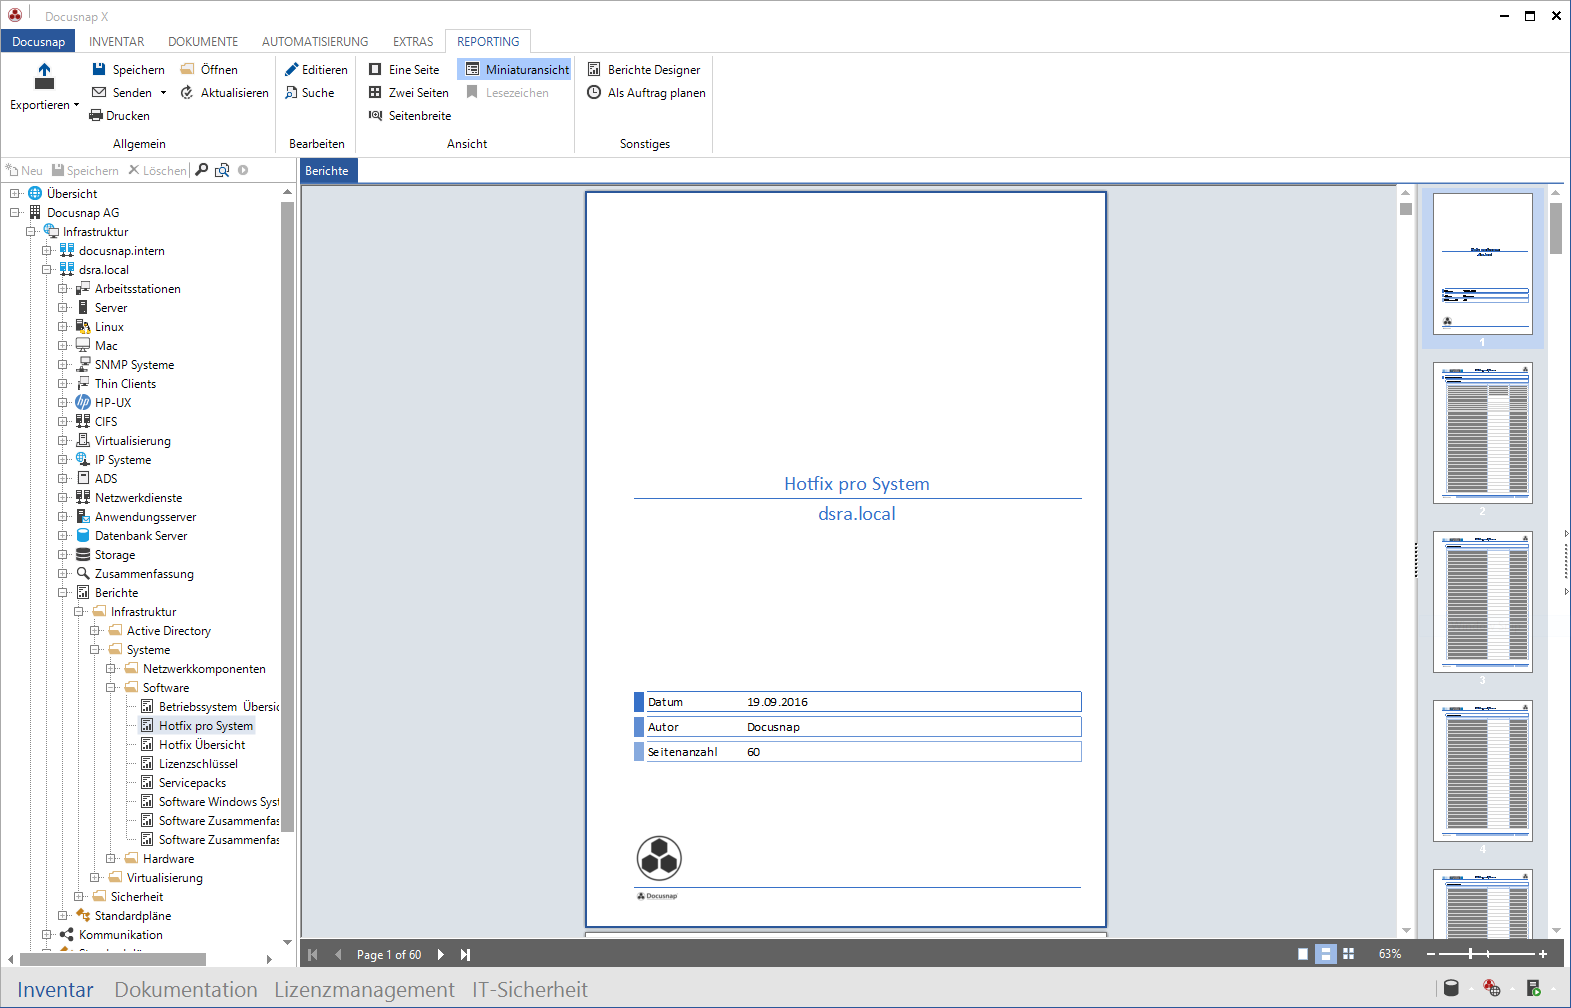Adjust the zoom slider handle
The height and width of the screenshot is (1008, 1571).
[x=1470, y=954]
